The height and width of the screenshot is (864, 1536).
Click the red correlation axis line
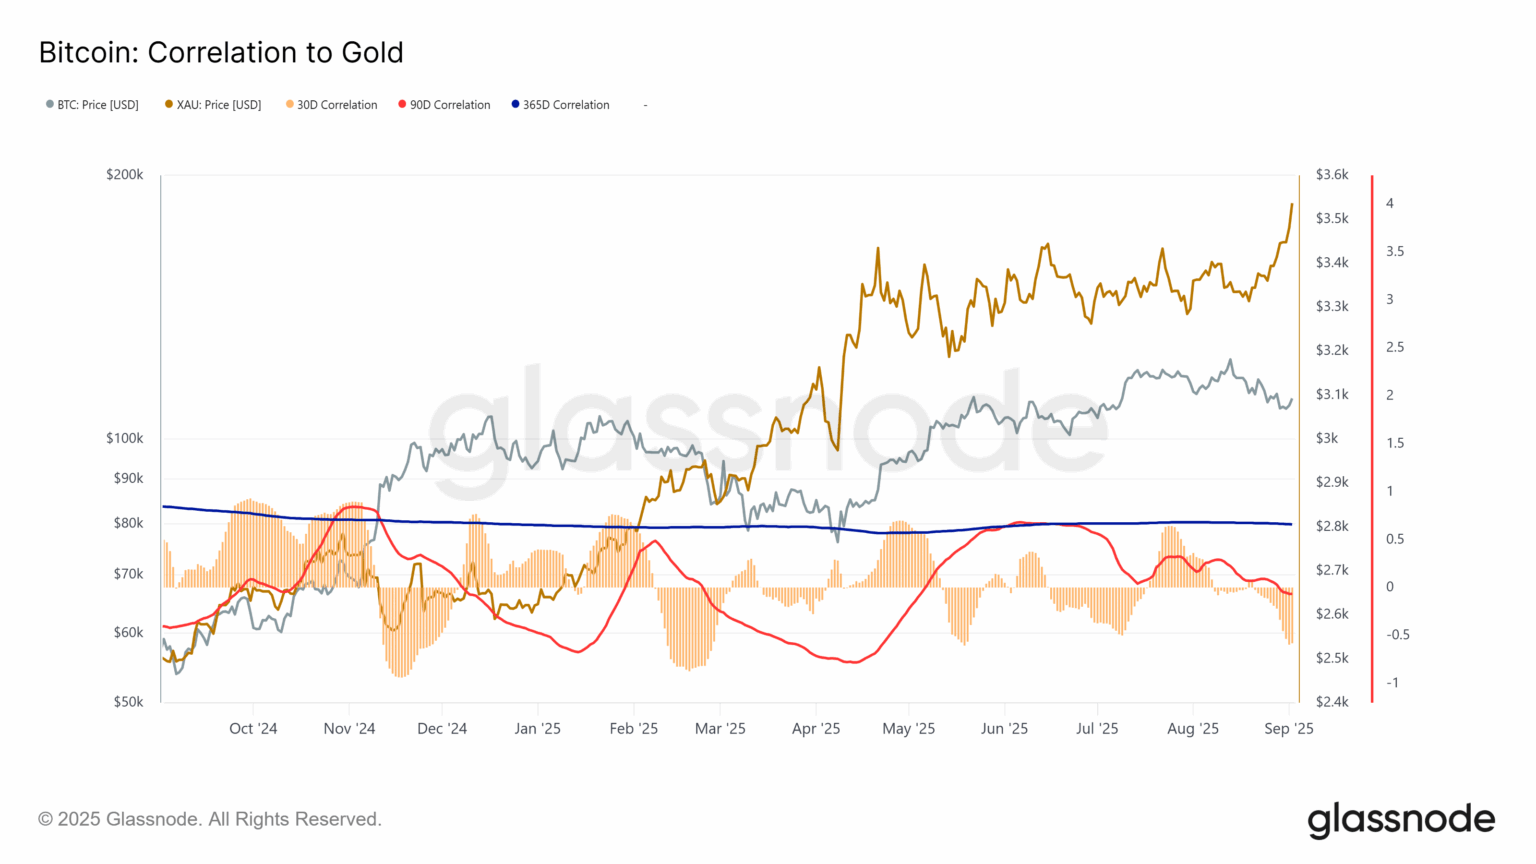(x=1372, y=438)
